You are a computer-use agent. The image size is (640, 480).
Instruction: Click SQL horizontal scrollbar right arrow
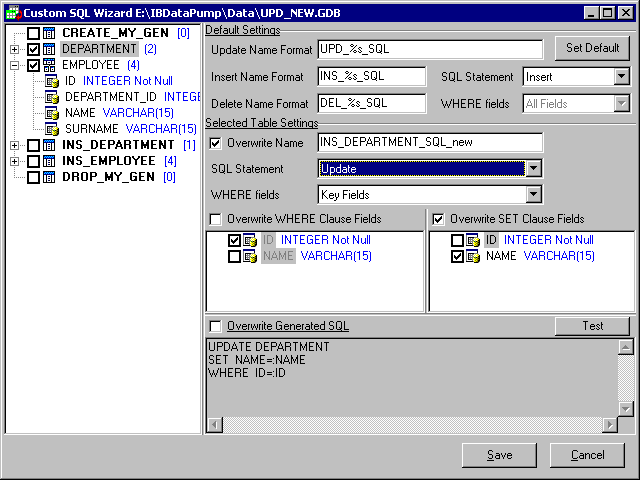[x=610, y=425]
